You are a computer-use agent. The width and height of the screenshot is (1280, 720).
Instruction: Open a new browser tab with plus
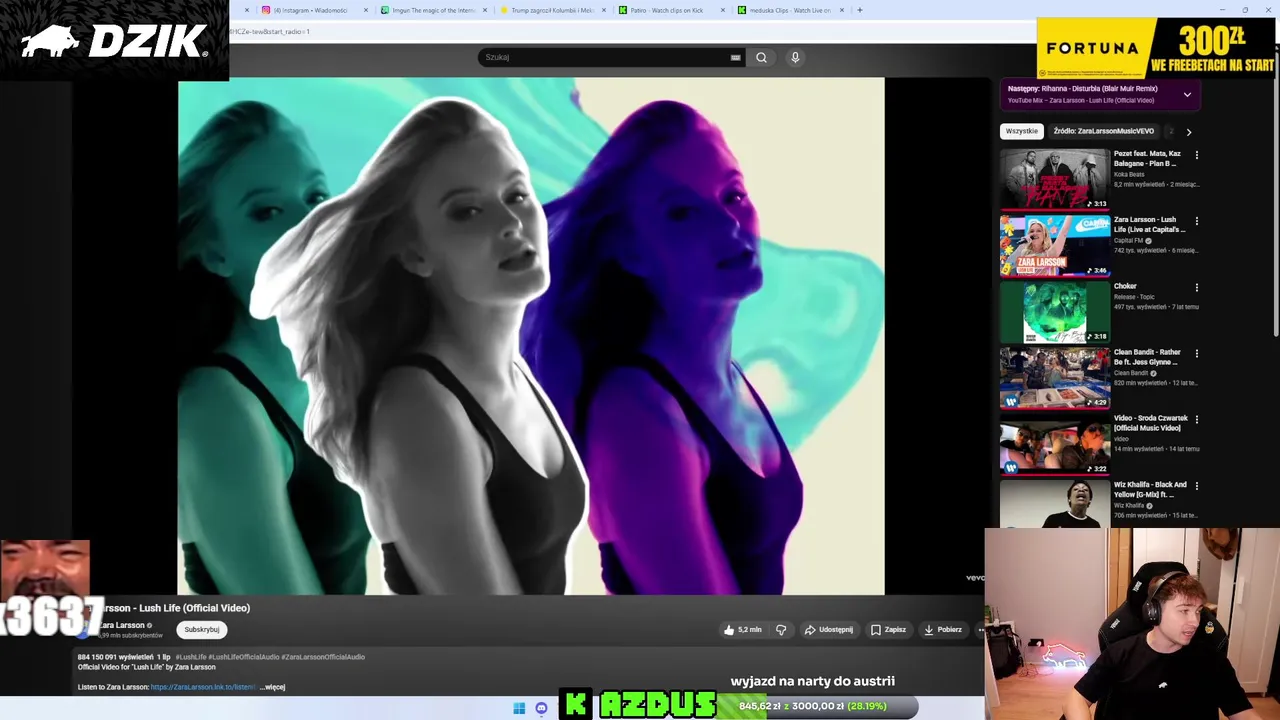tap(859, 10)
